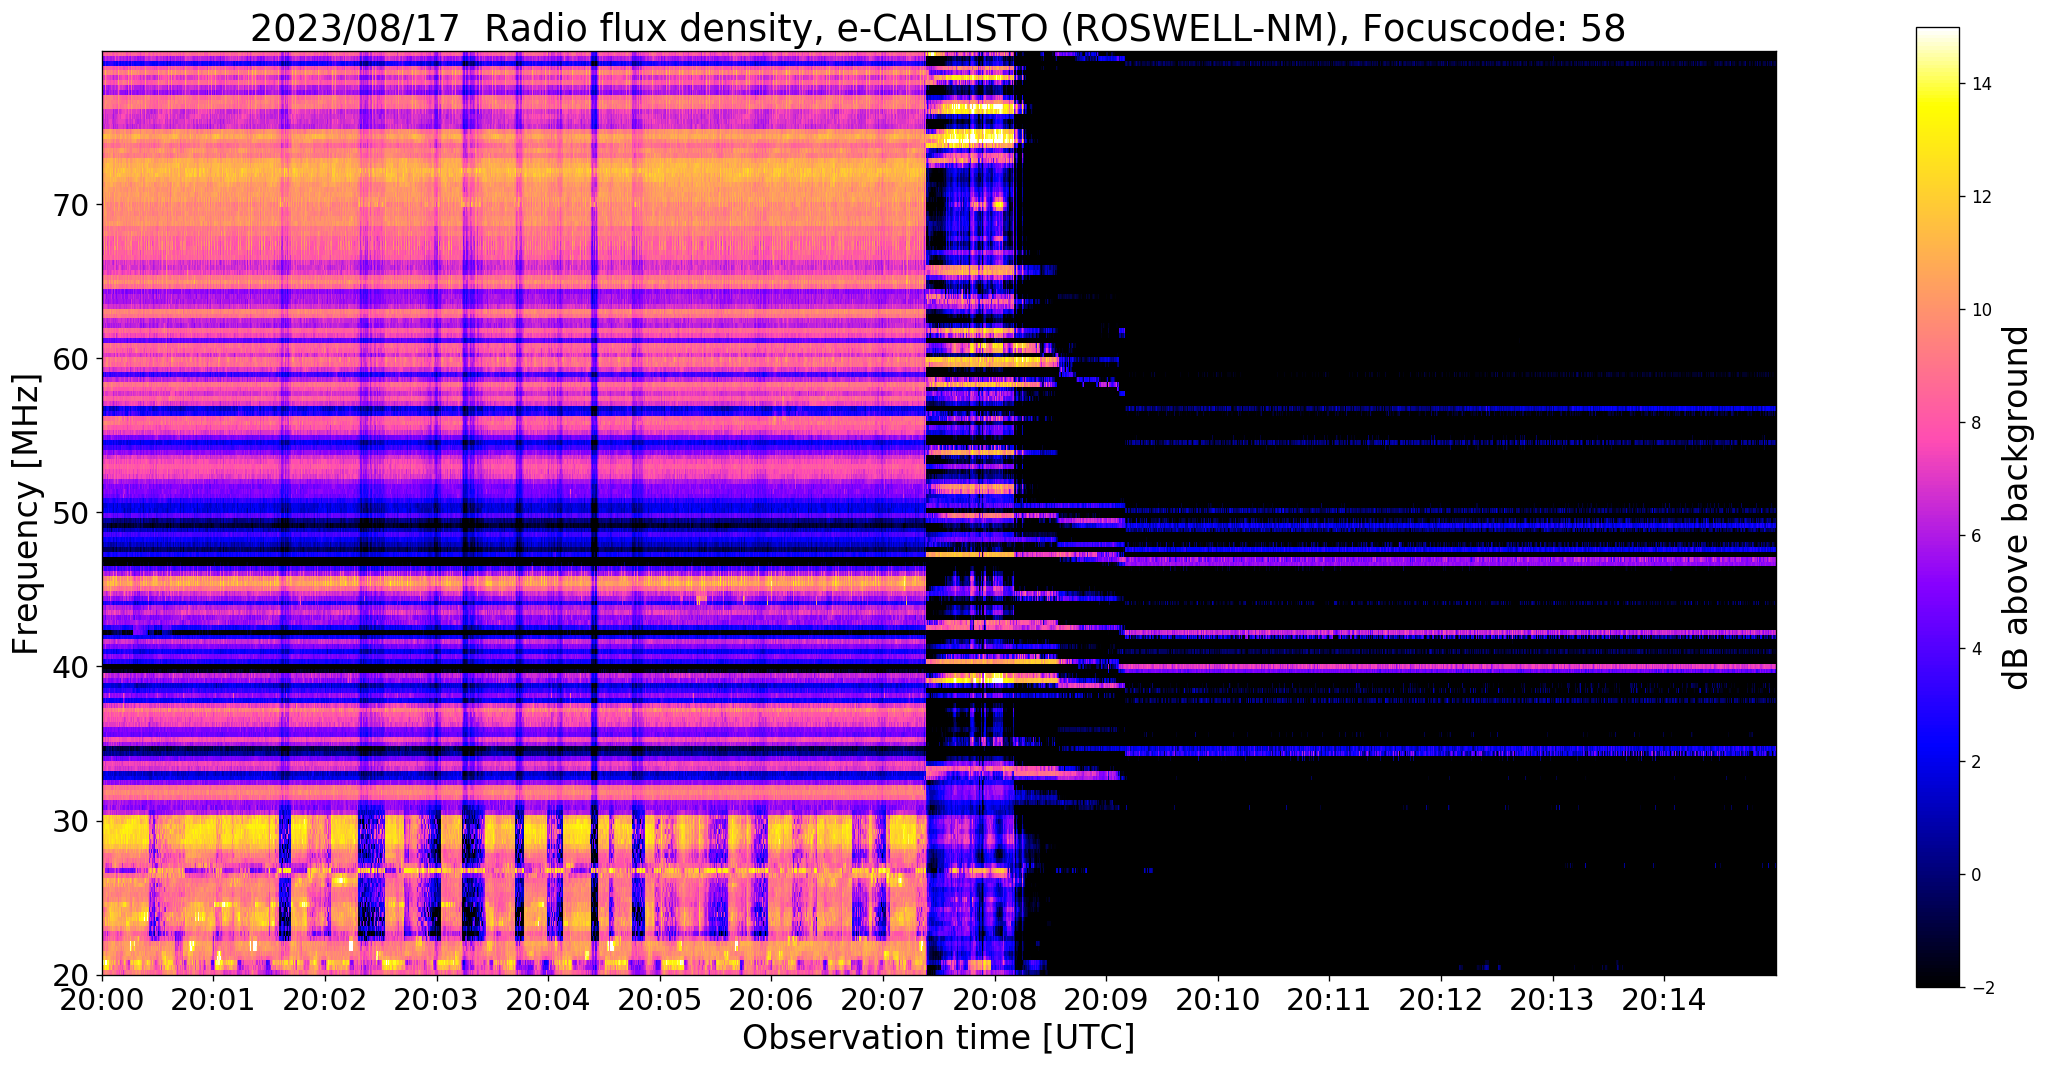Click the colorbar tick label 2
The image size is (2047, 1067).
click(x=1975, y=762)
